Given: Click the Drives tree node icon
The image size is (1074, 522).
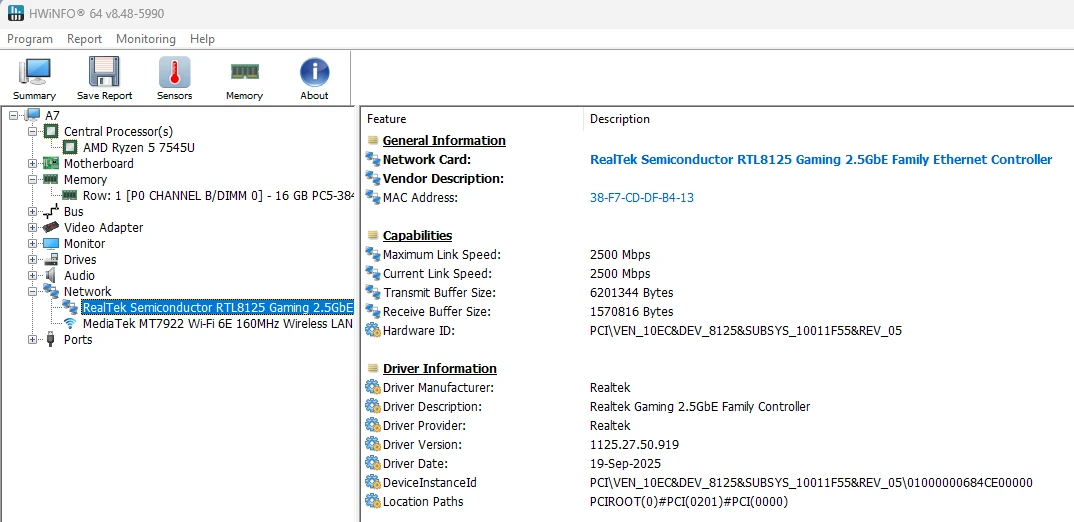Looking at the screenshot, I should click(x=51, y=260).
